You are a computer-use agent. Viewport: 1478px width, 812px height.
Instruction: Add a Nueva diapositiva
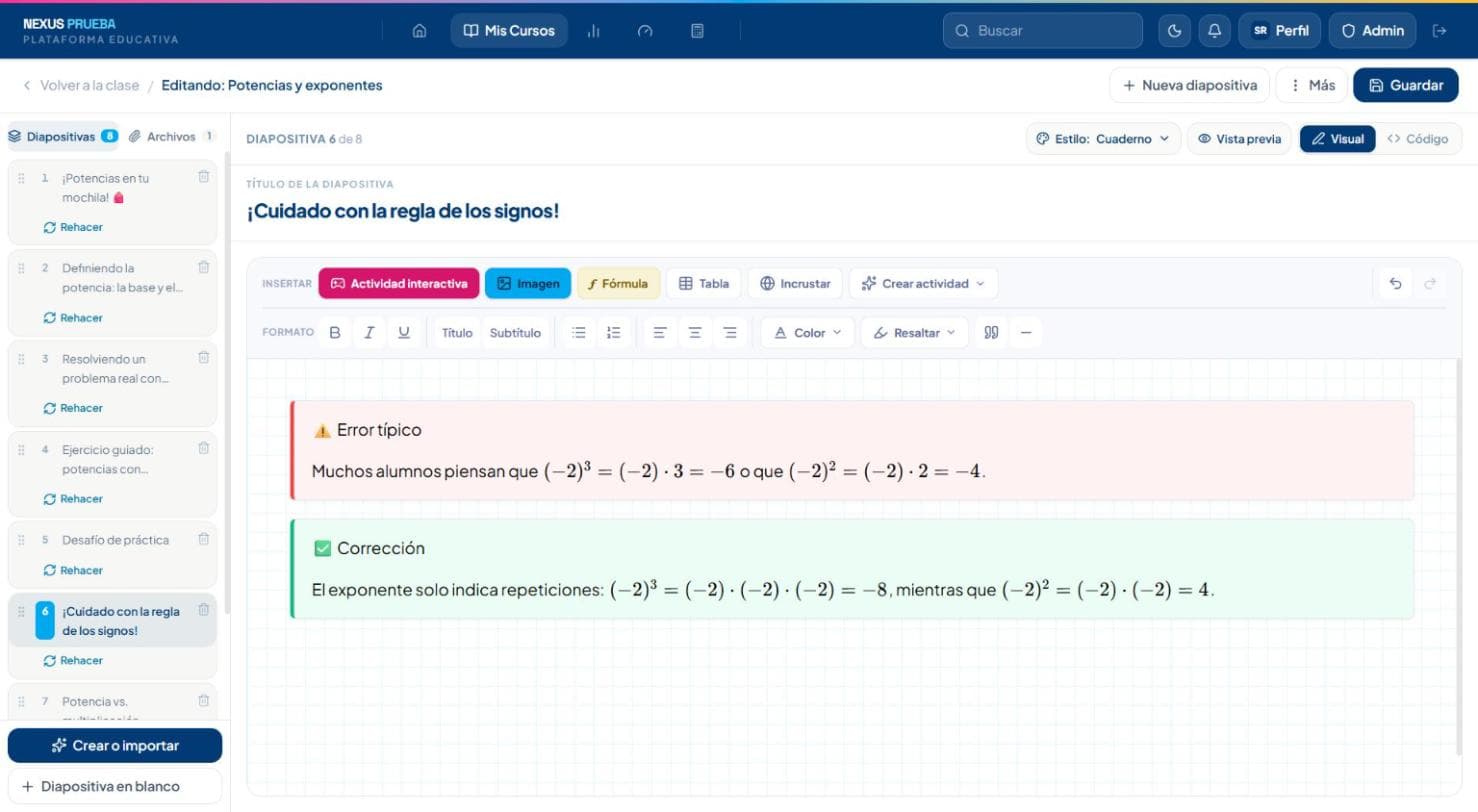pyautogui.click(x=1190, y=85)
